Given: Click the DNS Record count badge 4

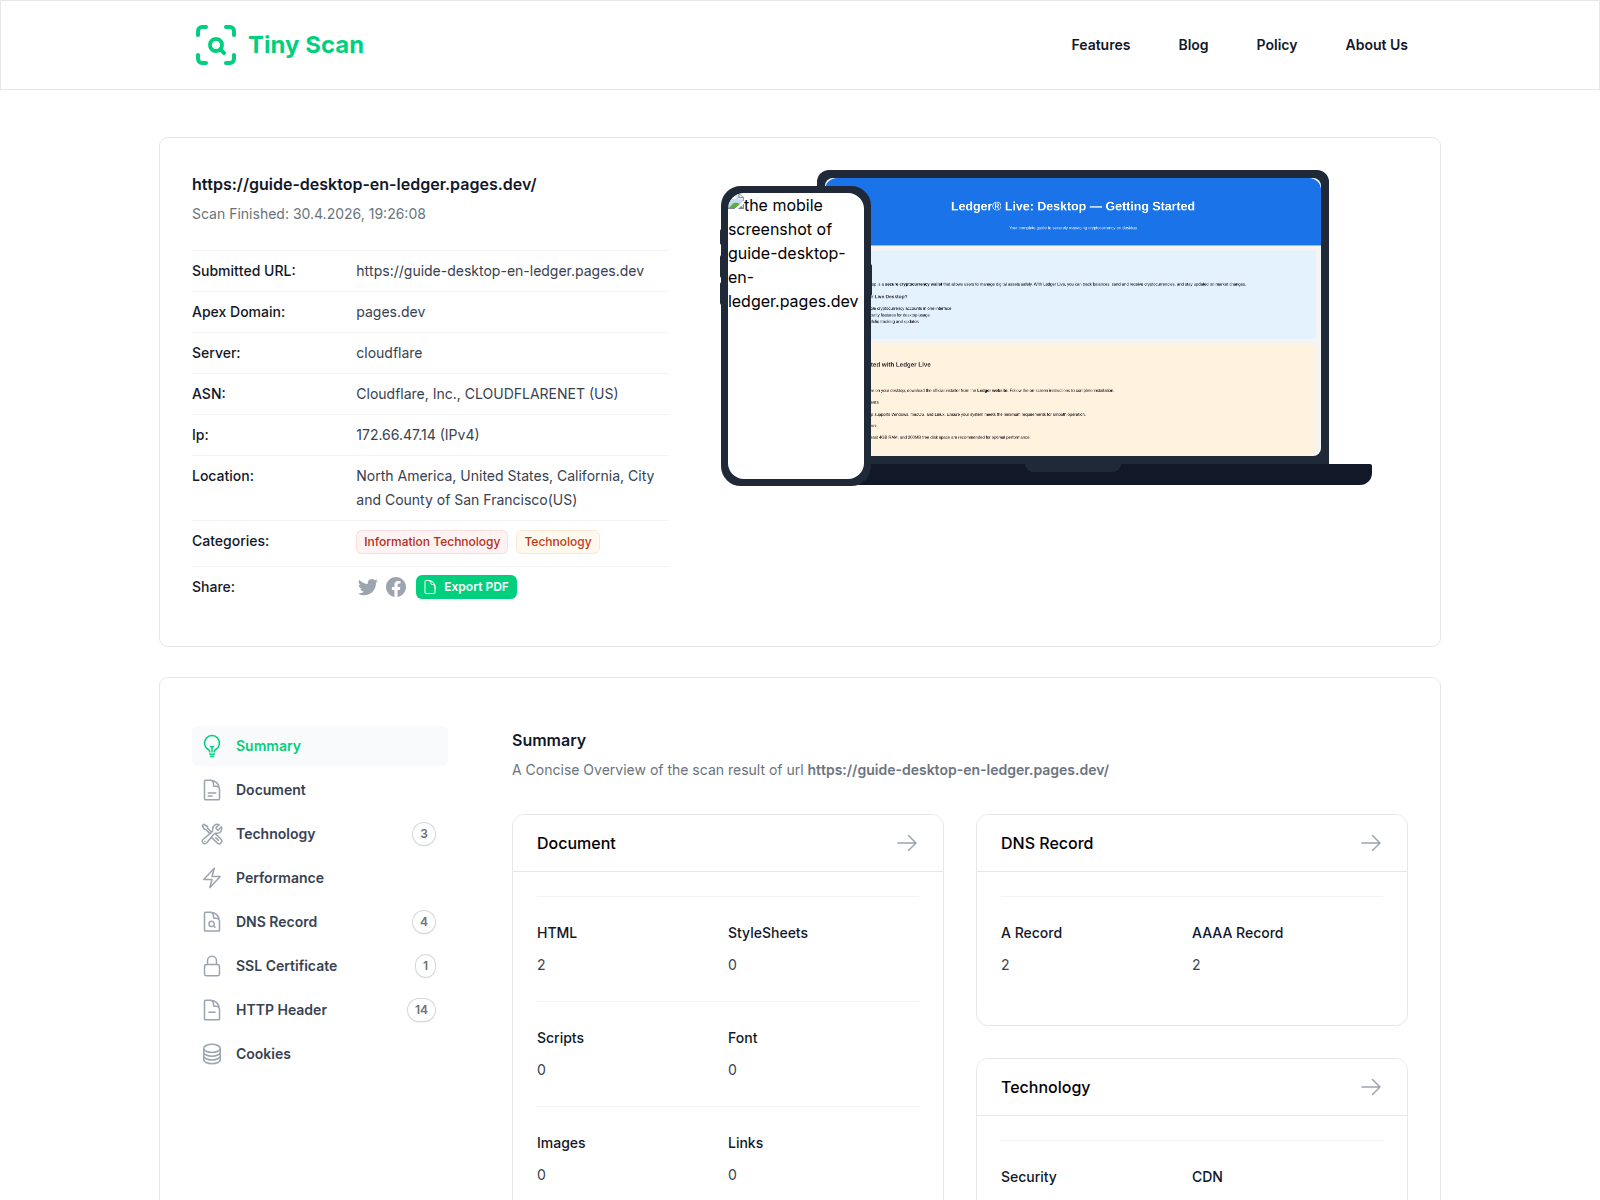Looking at the screenshot, I should 424,922.
